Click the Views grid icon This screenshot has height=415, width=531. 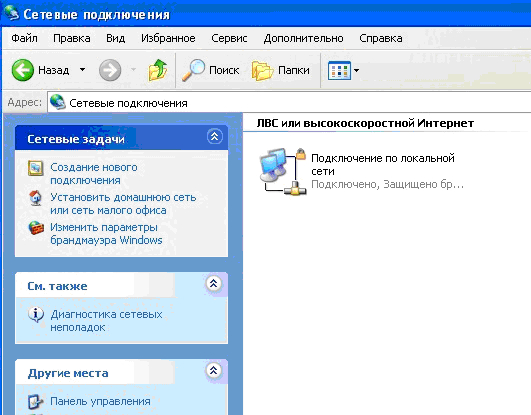tap(339, 70)
